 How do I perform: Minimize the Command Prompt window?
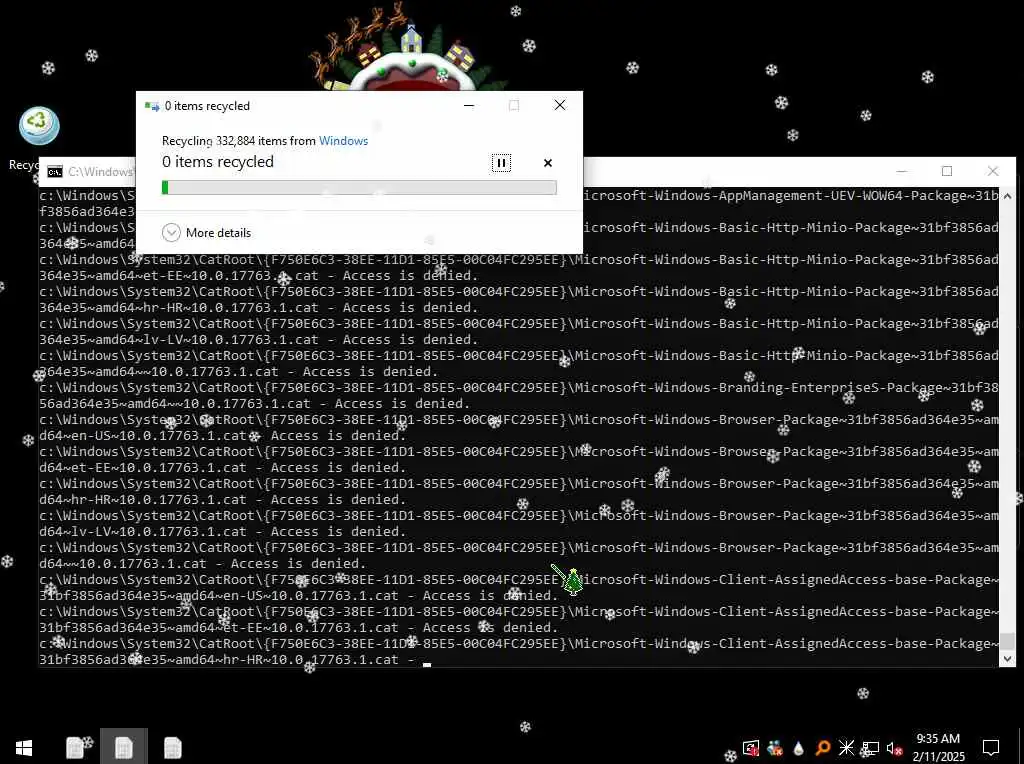902,171
